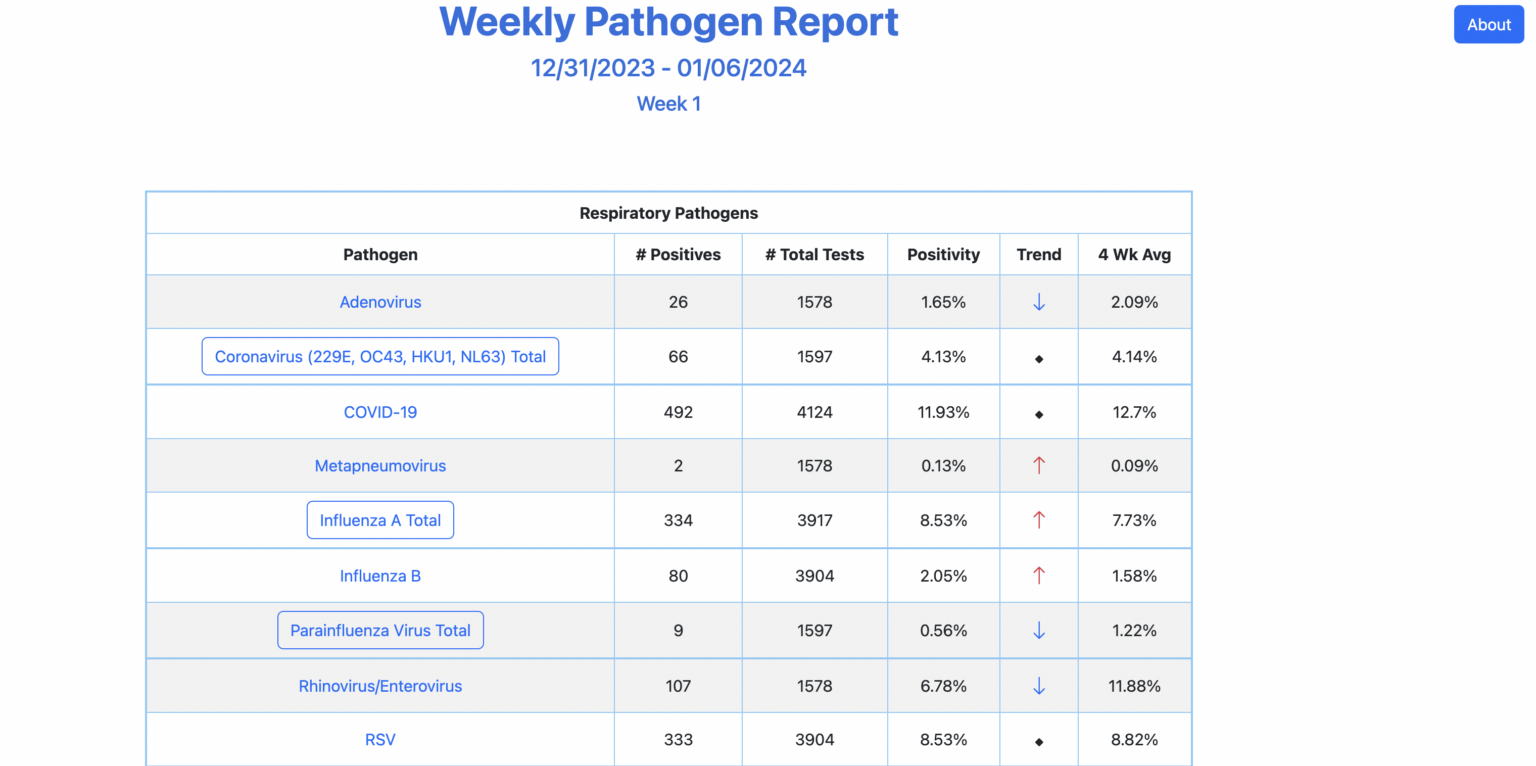Select the rising trend arrow for Influenza A
The width and height of the screenshot is (1536, 766).
point(1038,520)
